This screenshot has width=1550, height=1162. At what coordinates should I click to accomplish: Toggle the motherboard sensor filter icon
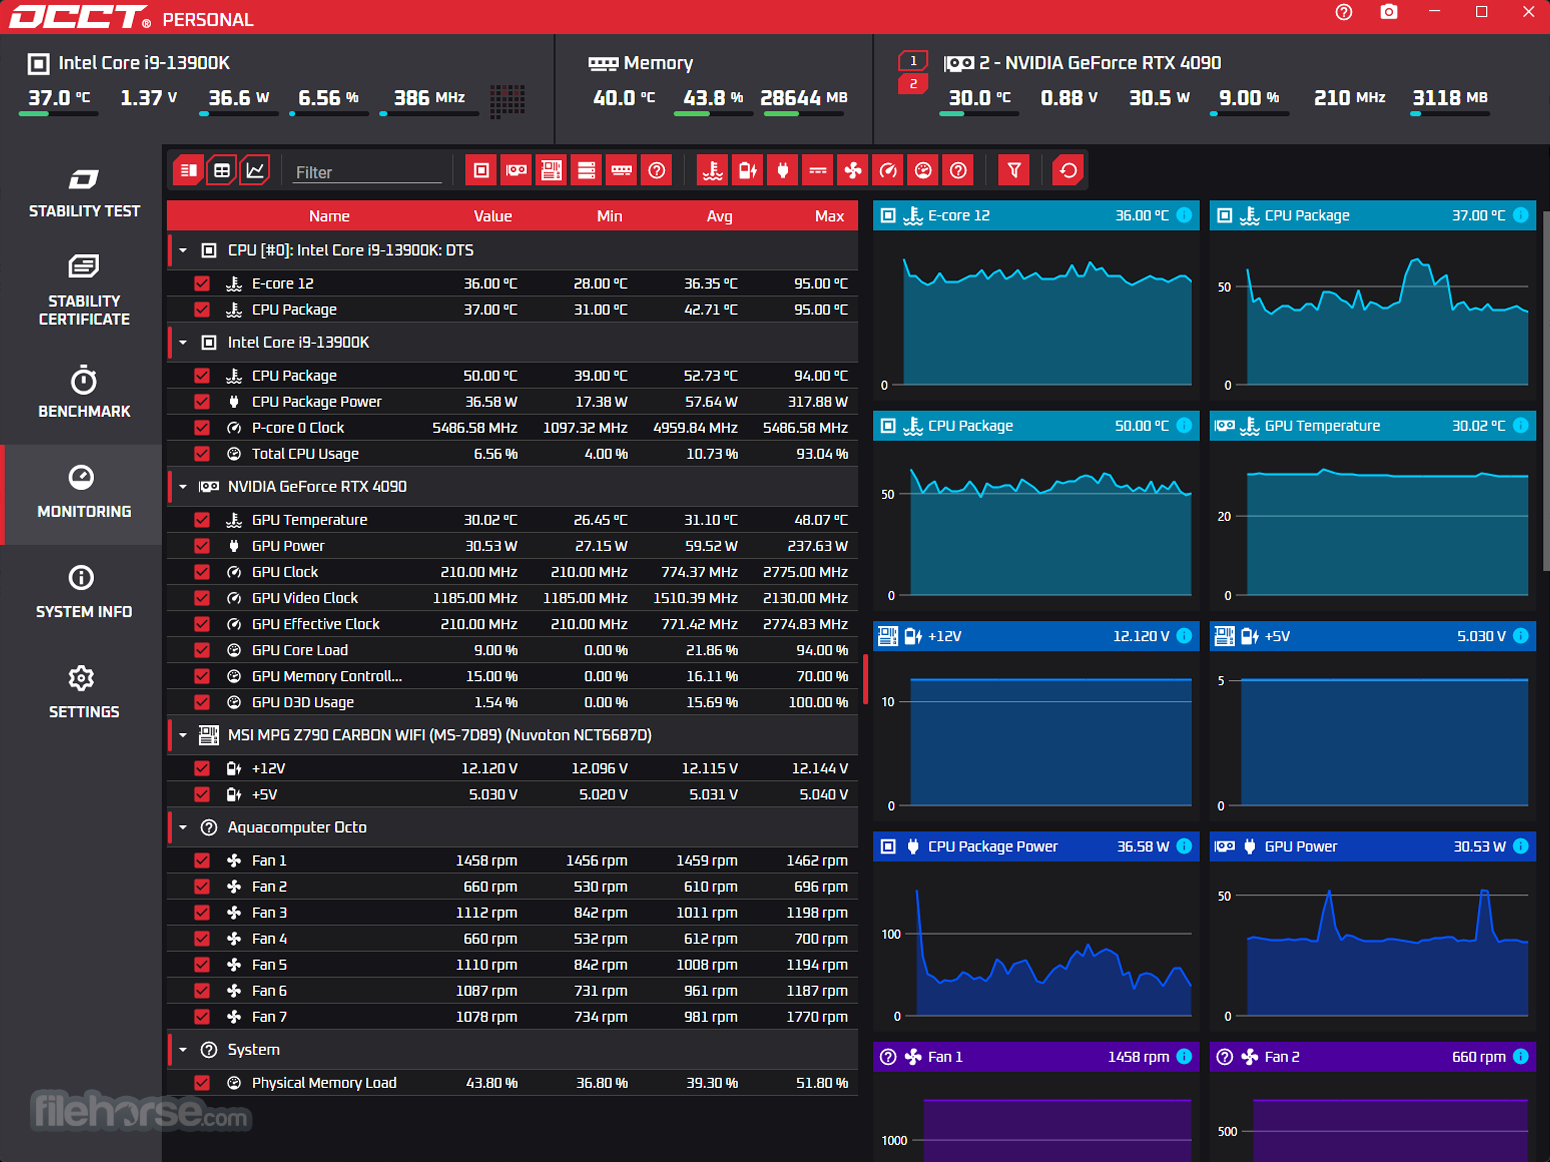click(551, 170)
